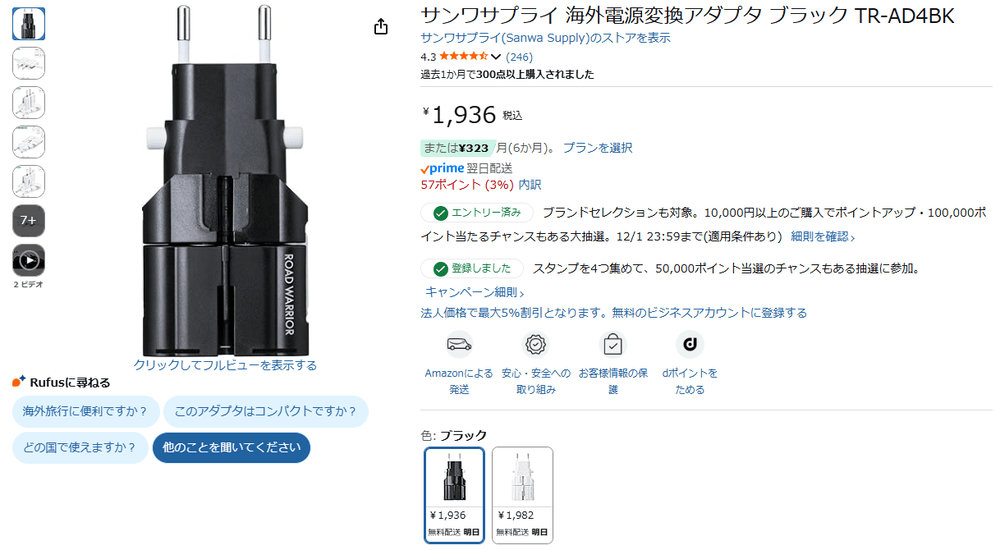The width and height of the screenshot is (1000, 550).
Task: Select the second product thumbnail image
Action: coord(29,63)
